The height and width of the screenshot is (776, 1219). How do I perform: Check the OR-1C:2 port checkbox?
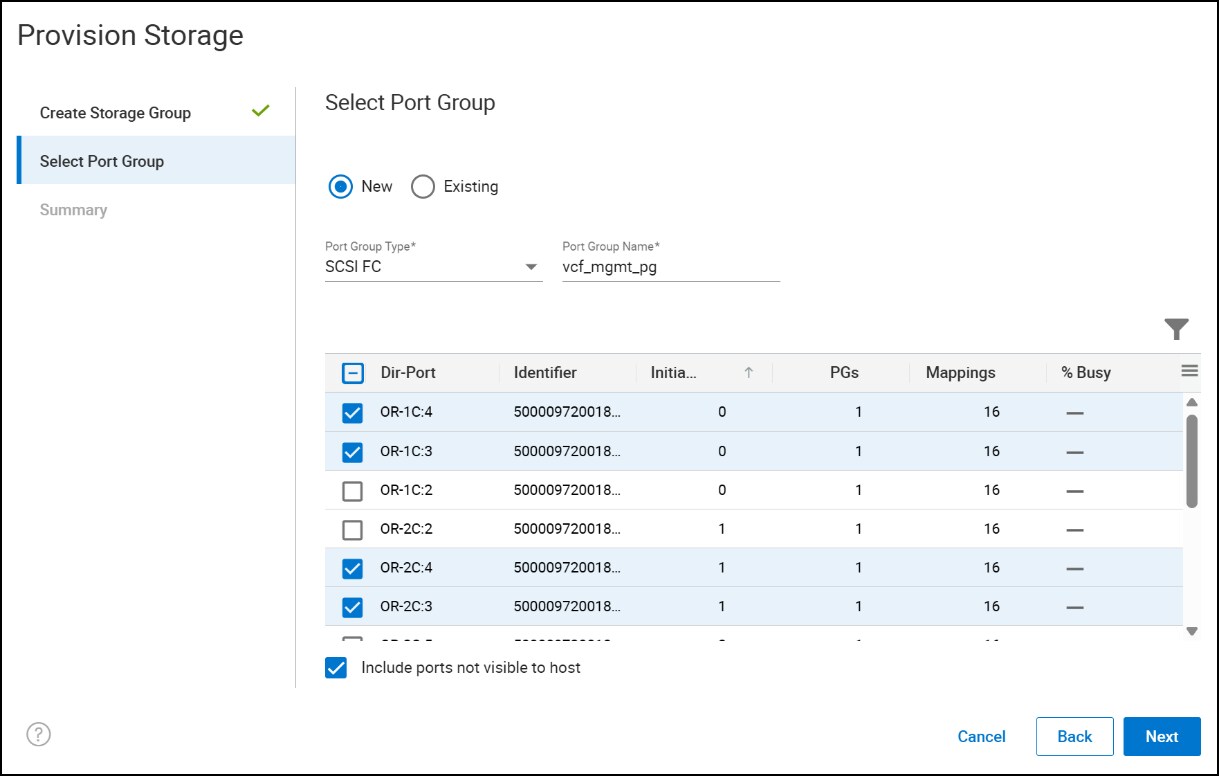point(352,491)
